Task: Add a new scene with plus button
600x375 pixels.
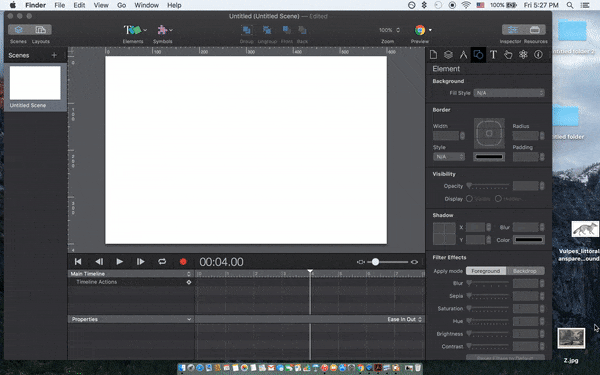Action: [x=54, y=55]
